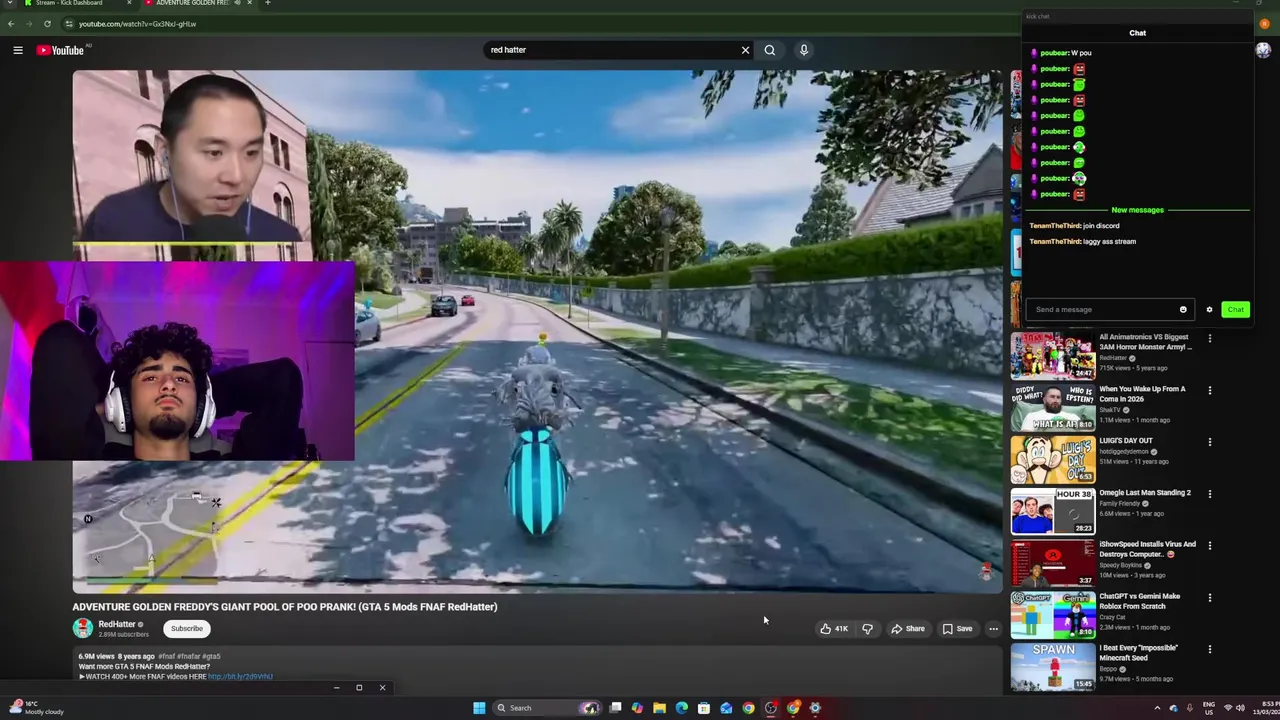This screenshot has width=1280, height=720.
Task: Select the #fnaf hashtag in description
Action: pyautogui.click(x=166, y=656)
